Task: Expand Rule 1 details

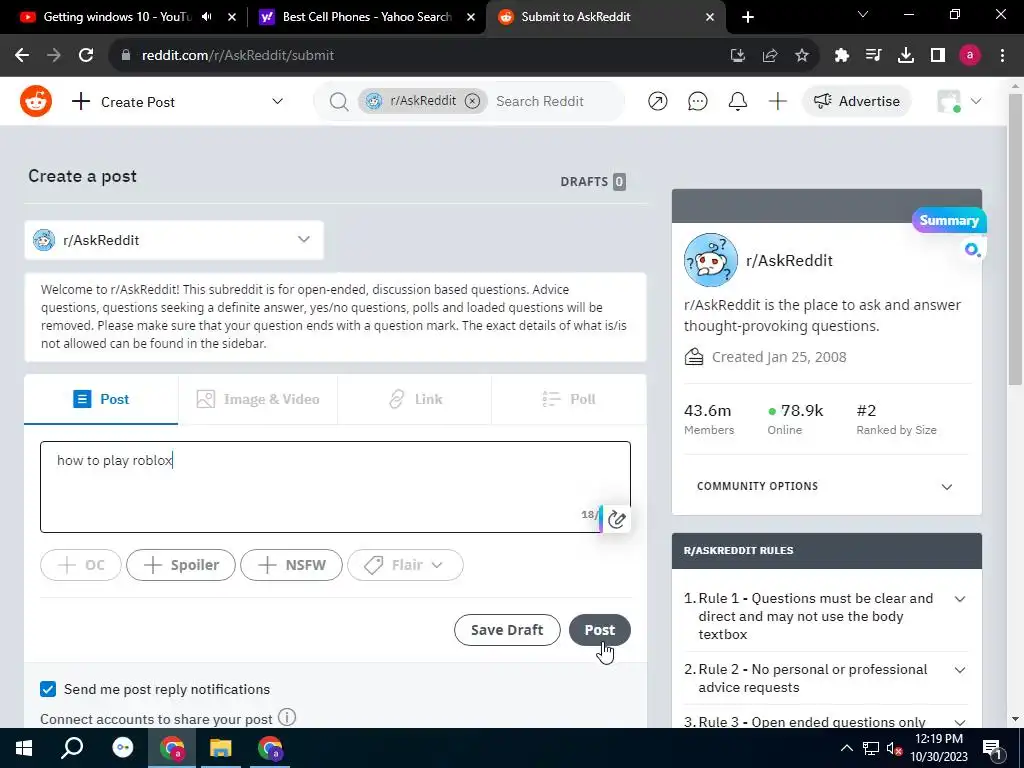Action: 959,599
